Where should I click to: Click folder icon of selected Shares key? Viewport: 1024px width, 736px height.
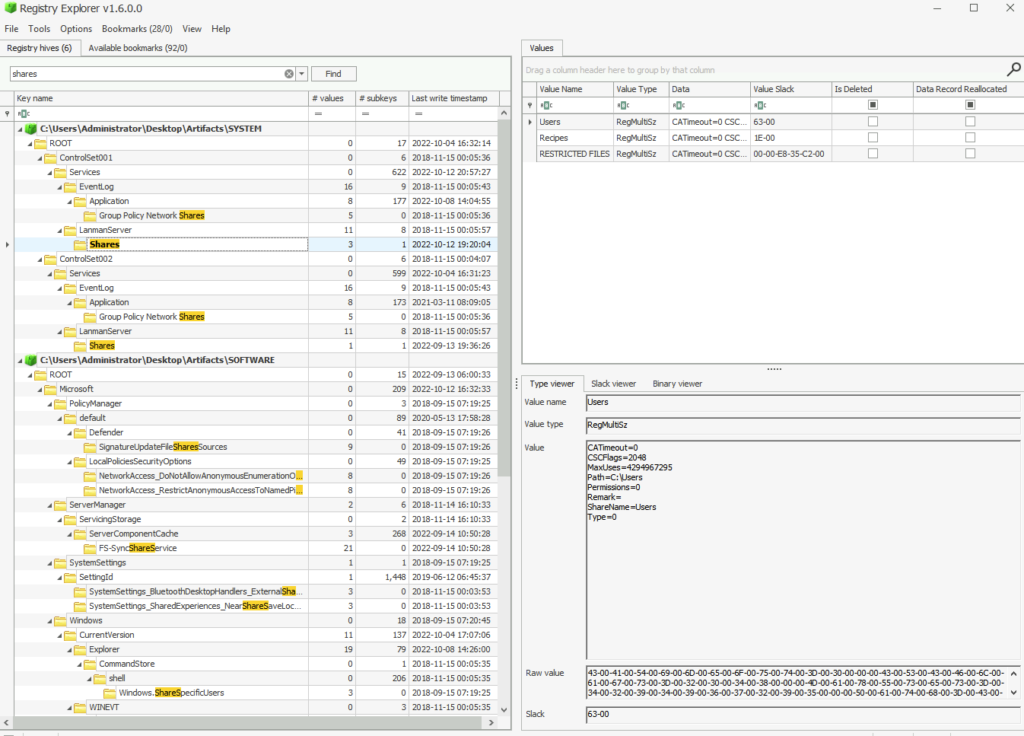click(x=80, y=244)
